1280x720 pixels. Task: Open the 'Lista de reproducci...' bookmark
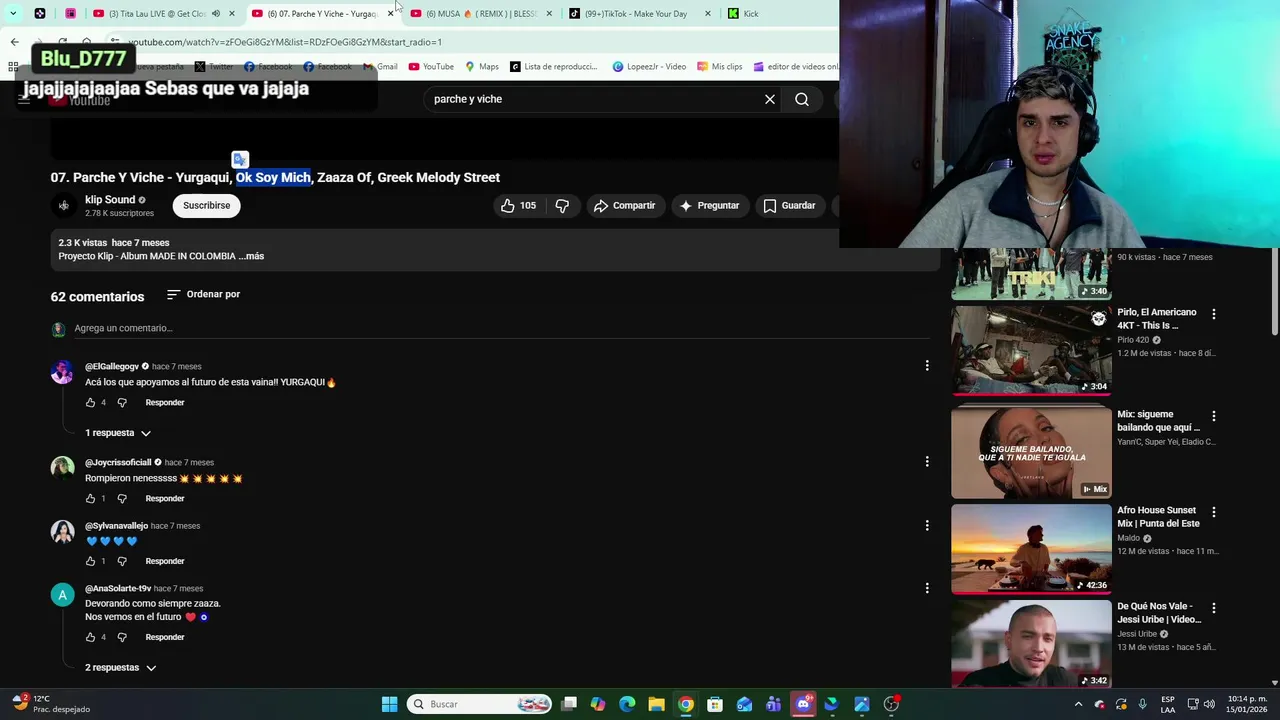(x=553, y=66)
